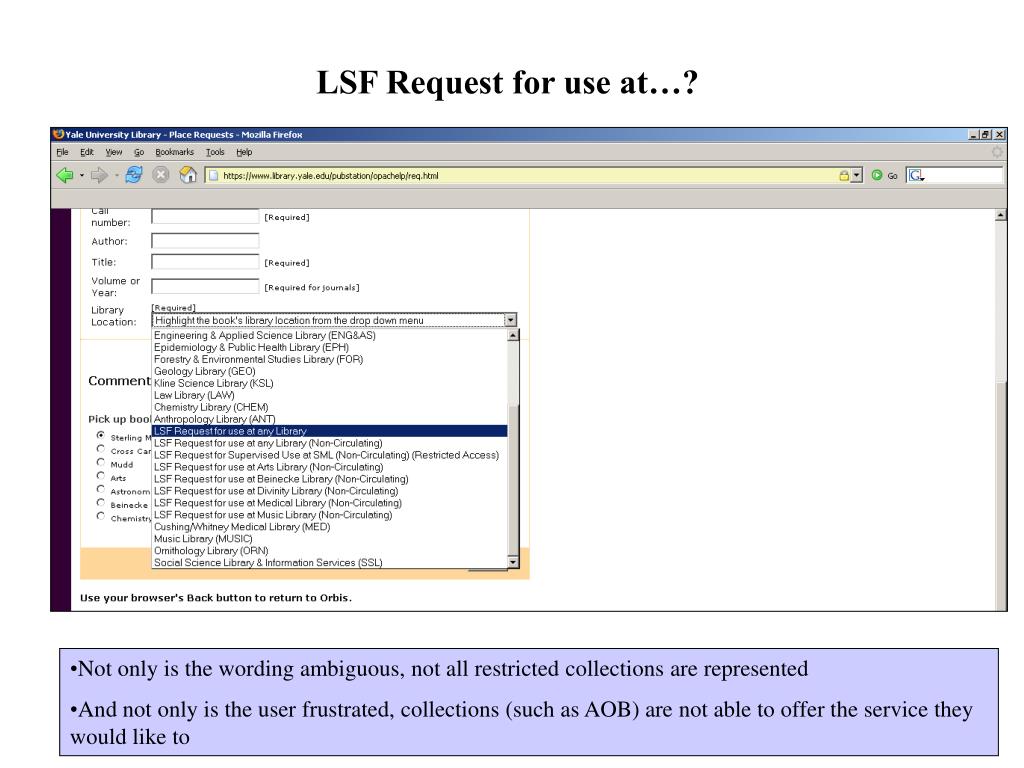This screenshot has height=768, width=1024.
Task: Choose Epidemiology & Public Health Library (EPH)
Action: pyautogui.click(x=330, y=347)
